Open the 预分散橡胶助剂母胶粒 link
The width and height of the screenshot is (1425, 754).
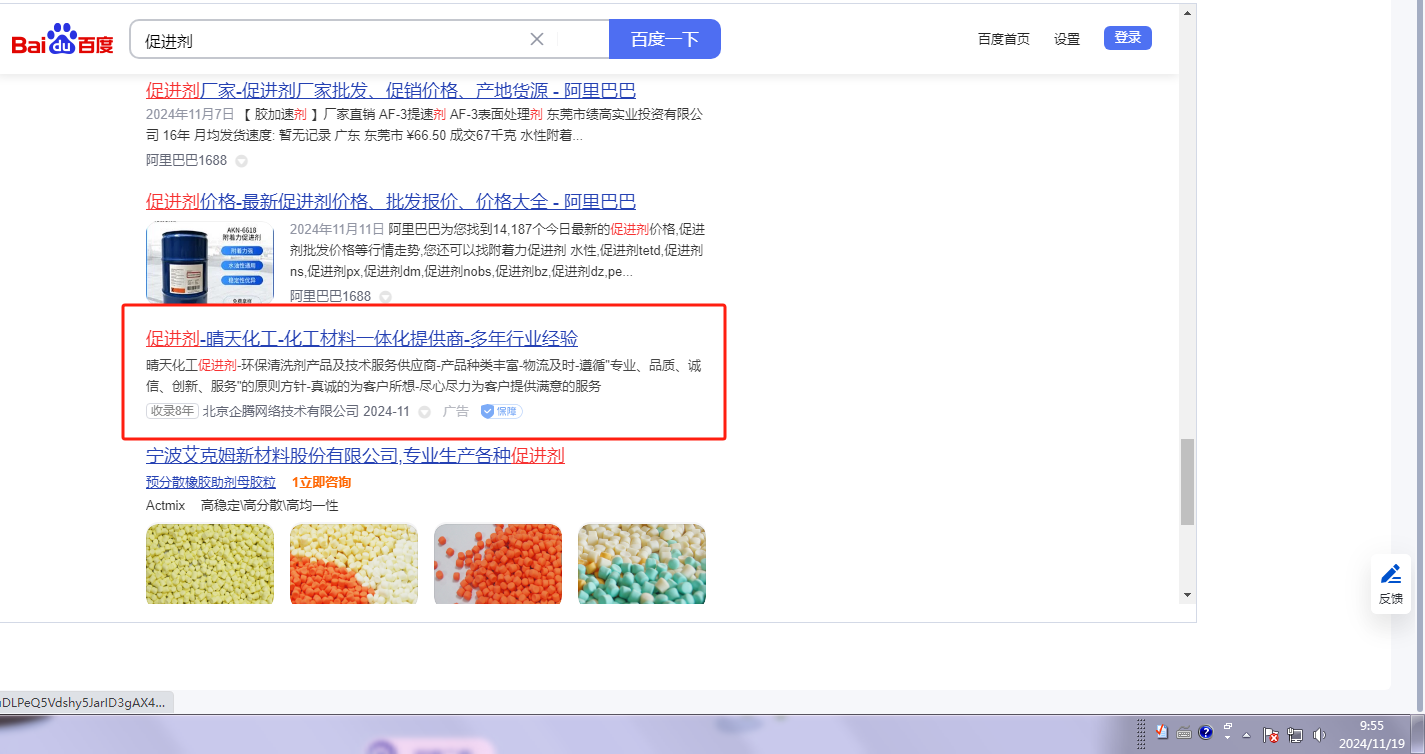tap(211, 482)
